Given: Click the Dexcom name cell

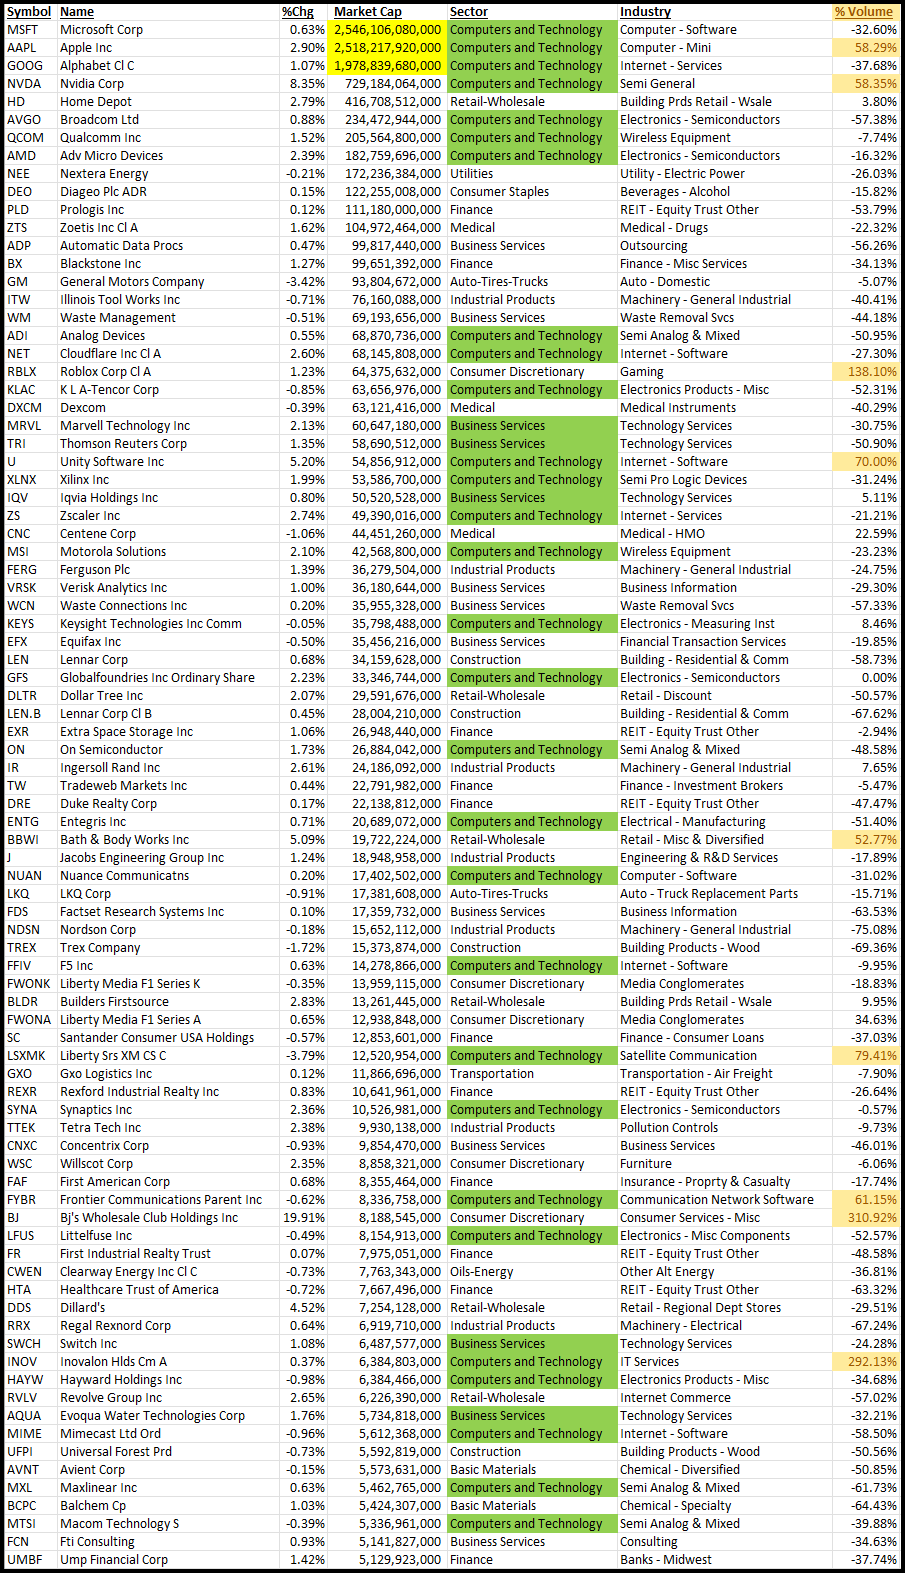Looking at the screenshot, I should click(x=83, y=408).
